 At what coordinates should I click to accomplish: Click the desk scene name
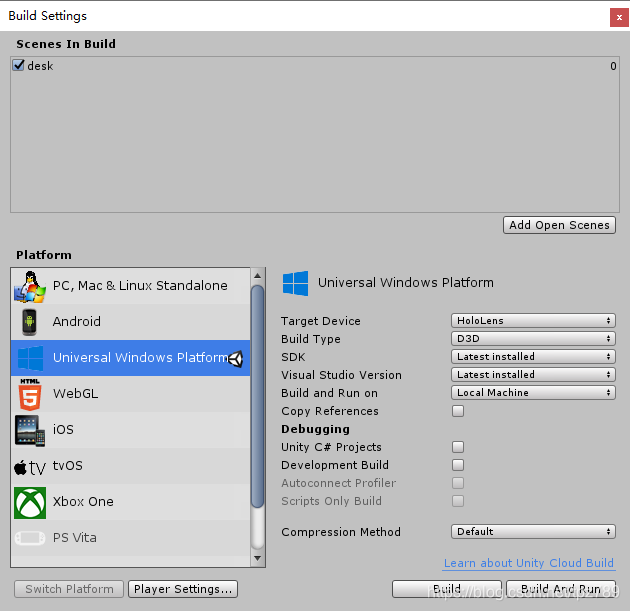(40, 66)
